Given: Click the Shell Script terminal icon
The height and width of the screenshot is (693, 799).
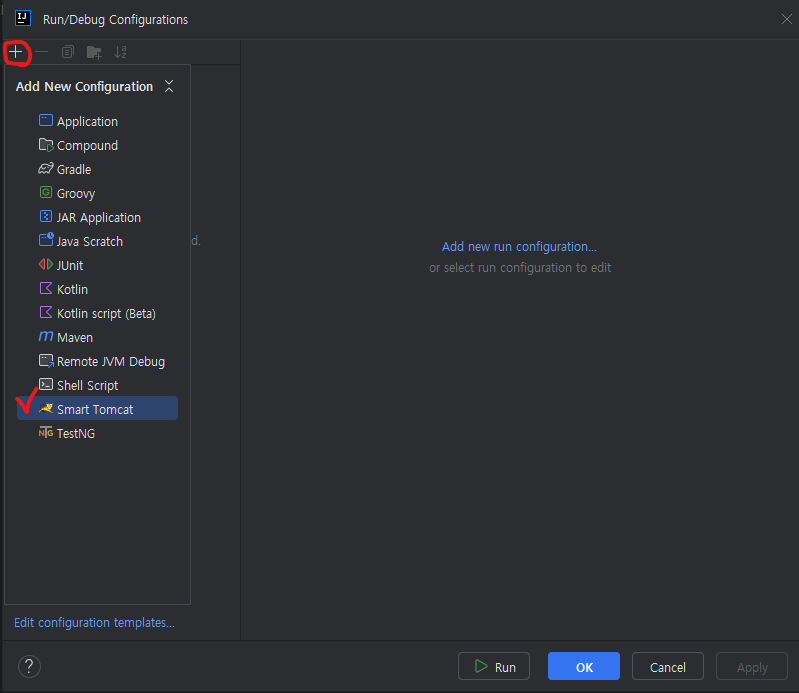Looking at the screenshot, I should pyautogui.click(x=46, y=384).
